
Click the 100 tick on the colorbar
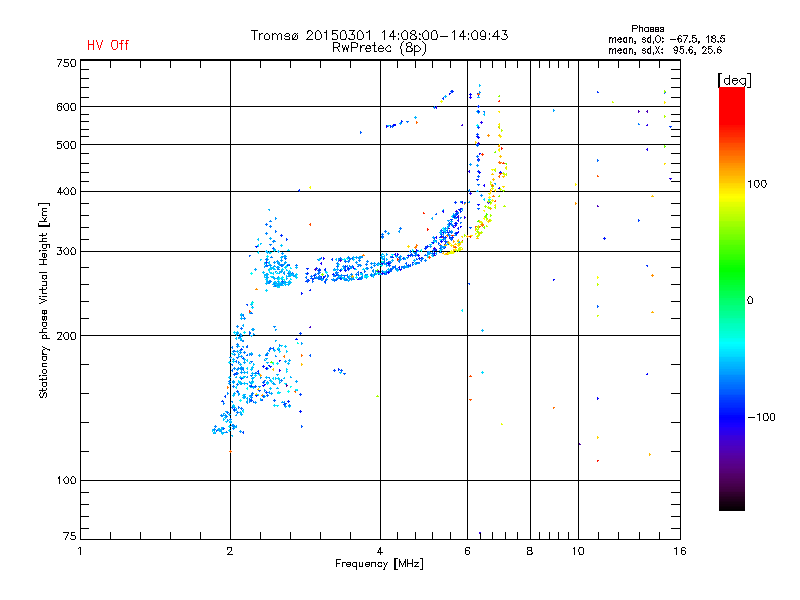[x=757, y=184]
